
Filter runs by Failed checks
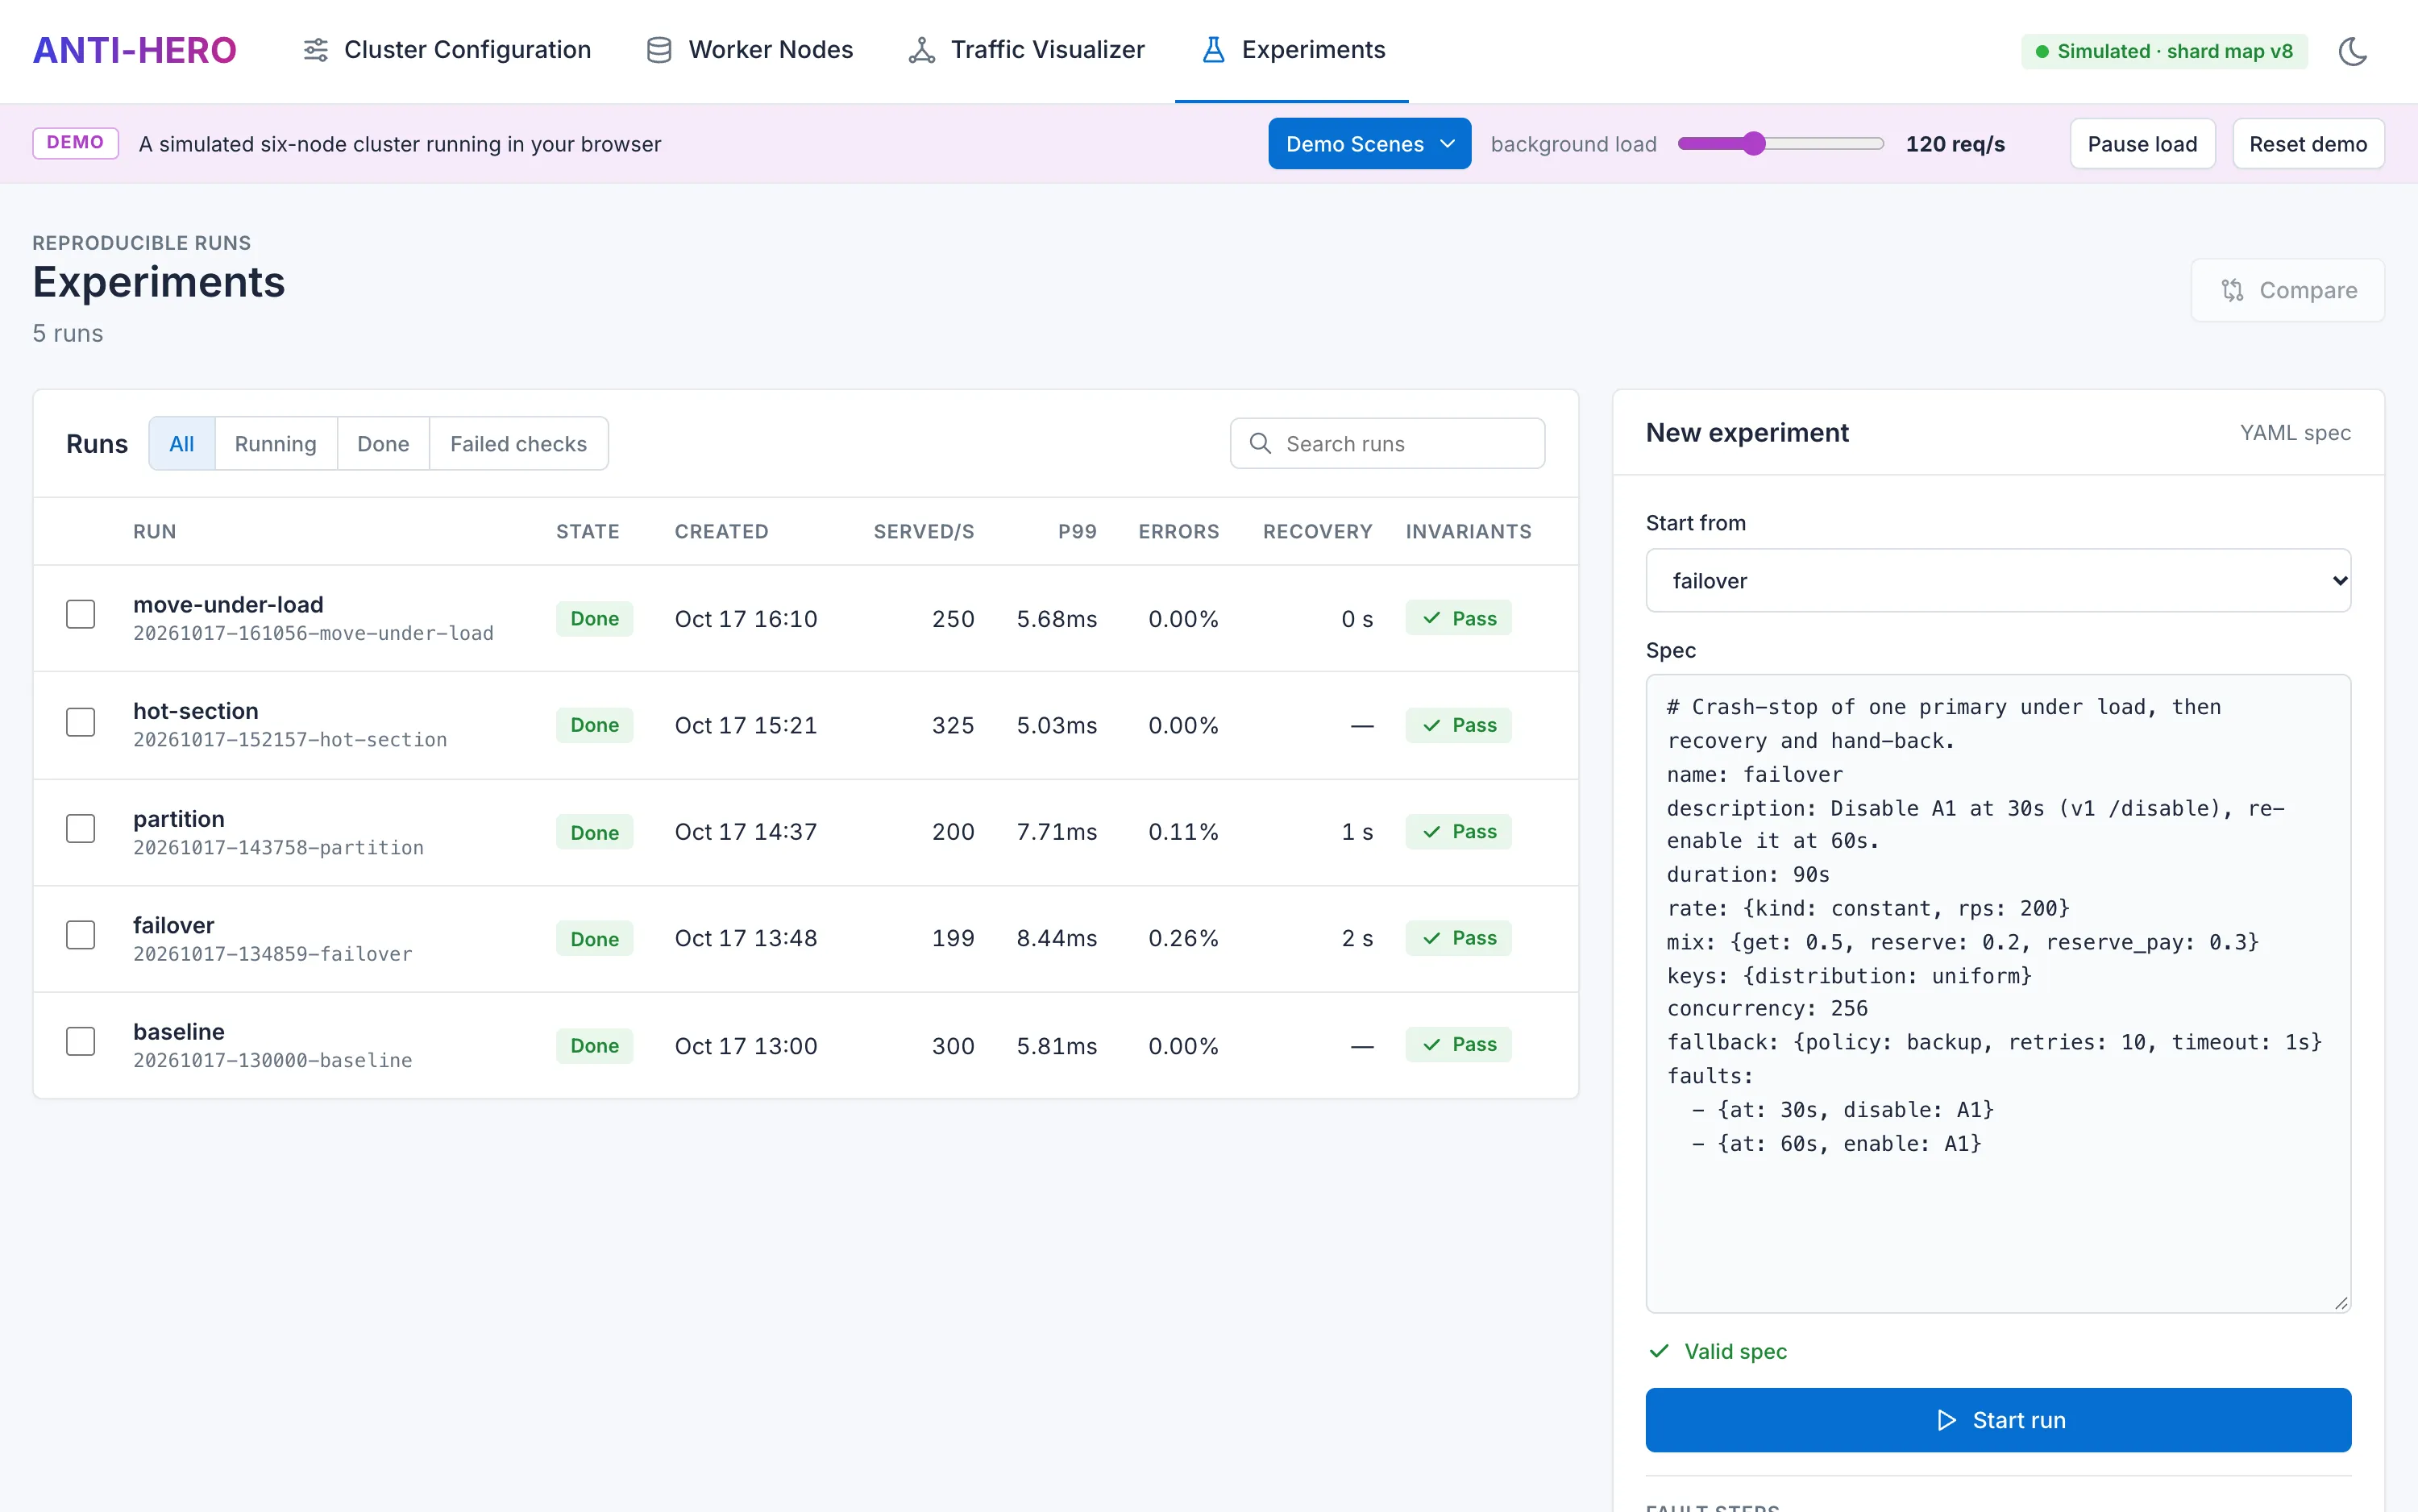point(518,443)
